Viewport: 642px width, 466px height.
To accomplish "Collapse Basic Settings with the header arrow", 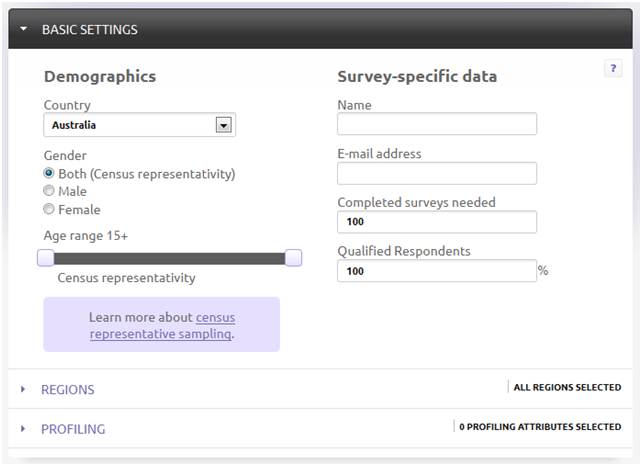I will [x=24, y=29].
